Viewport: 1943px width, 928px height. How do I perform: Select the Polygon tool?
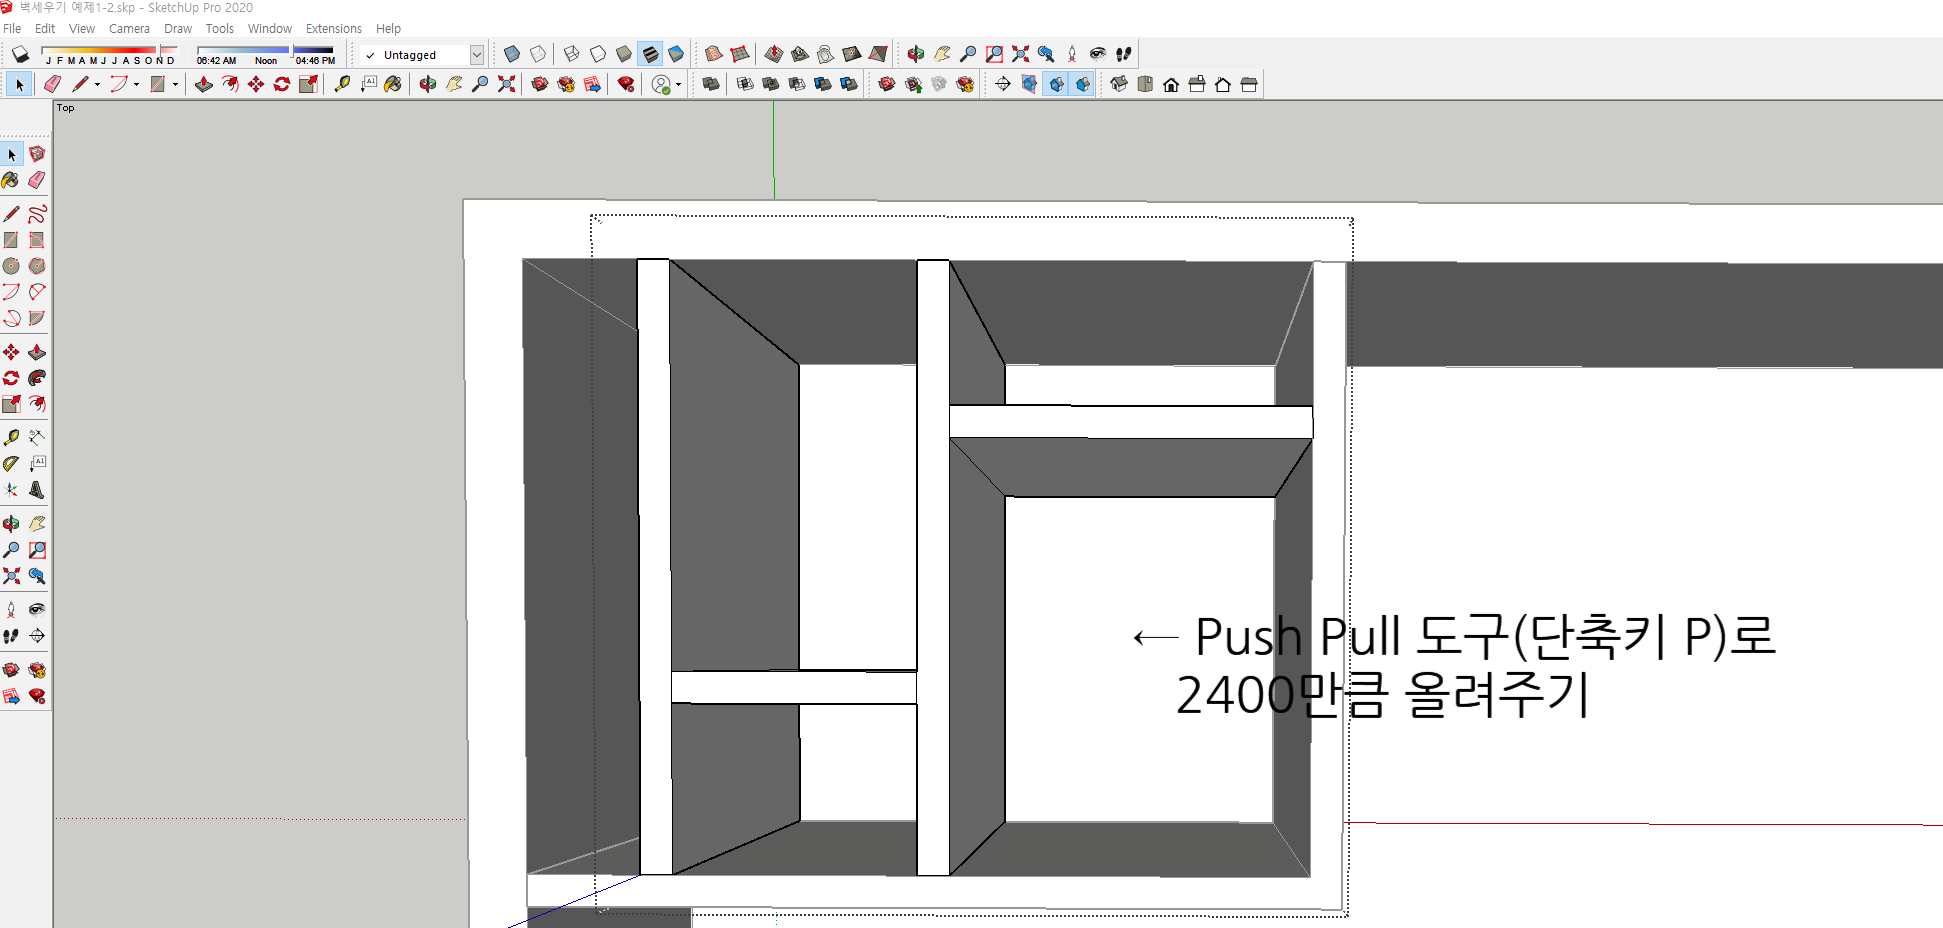coord(37,266)
